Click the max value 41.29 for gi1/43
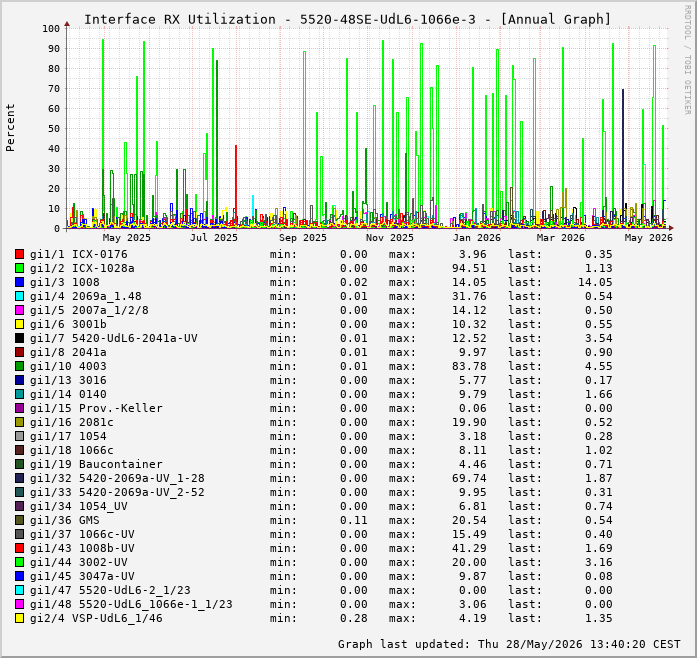The image size is (697, 658). point(469,548)
